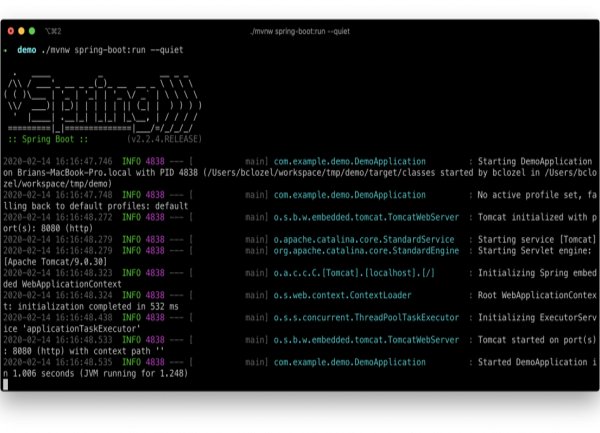Click timestamp '2020-02-14 16:16:48.324'
This screenshot has width=600, height=433.
point(58,295)
